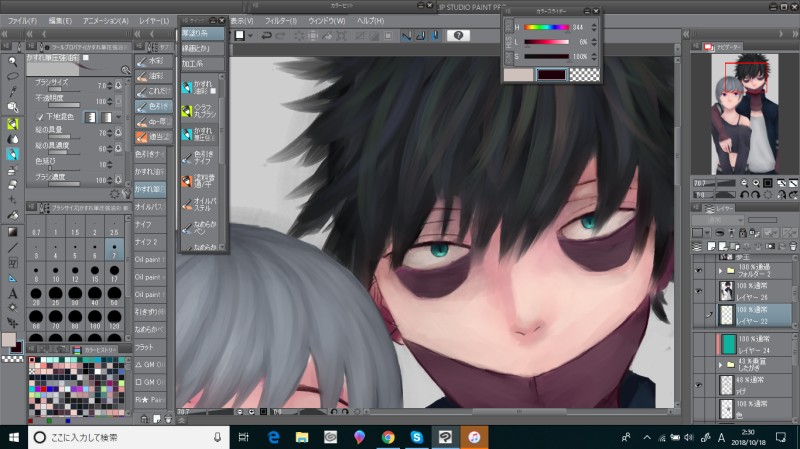Select the Fill bucket tool
This screenshot has width=800, height=449.
point(13,216)
